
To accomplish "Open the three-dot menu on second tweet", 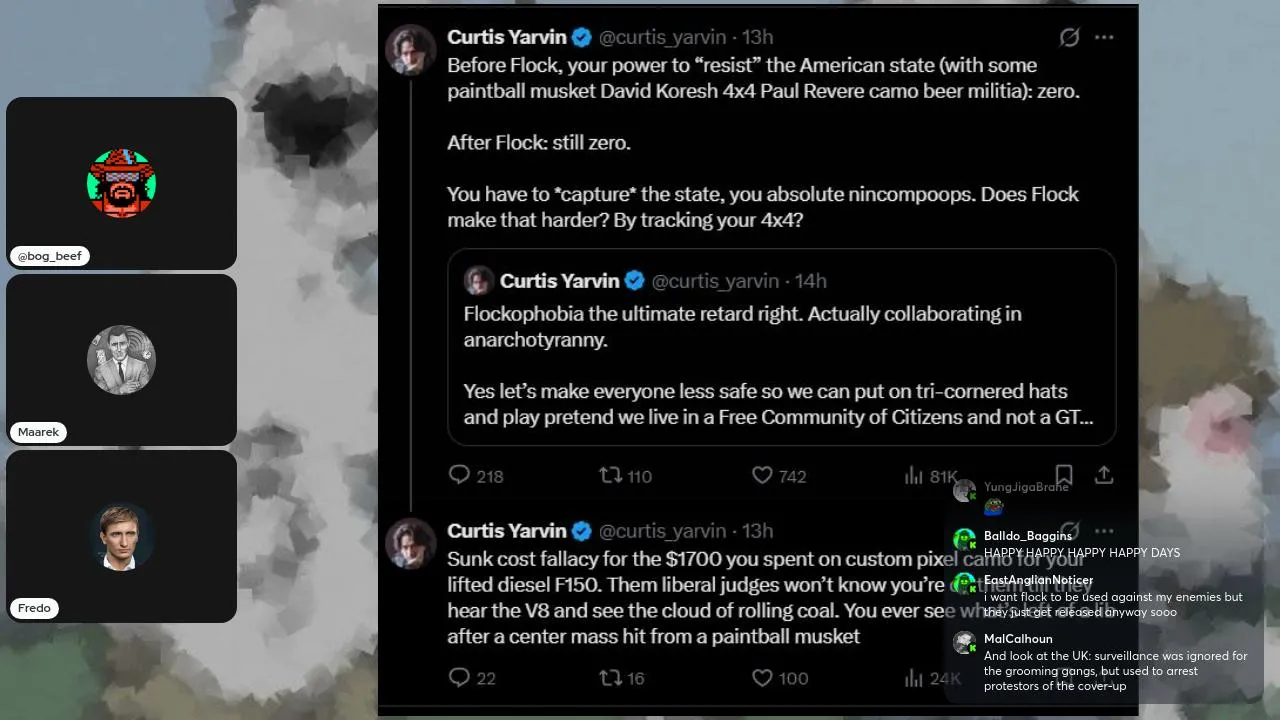I will coord(1104,531).
